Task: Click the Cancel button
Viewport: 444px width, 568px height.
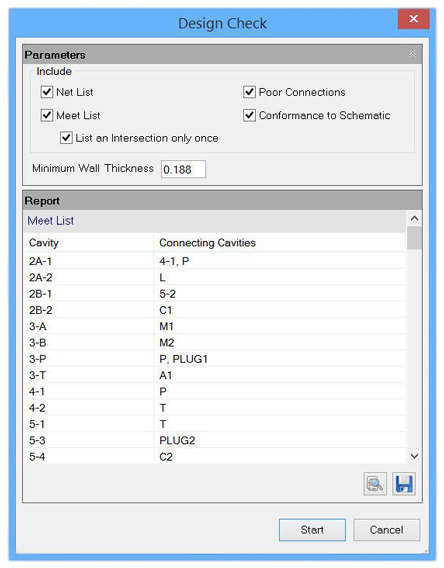Action: tap(386, 530)
